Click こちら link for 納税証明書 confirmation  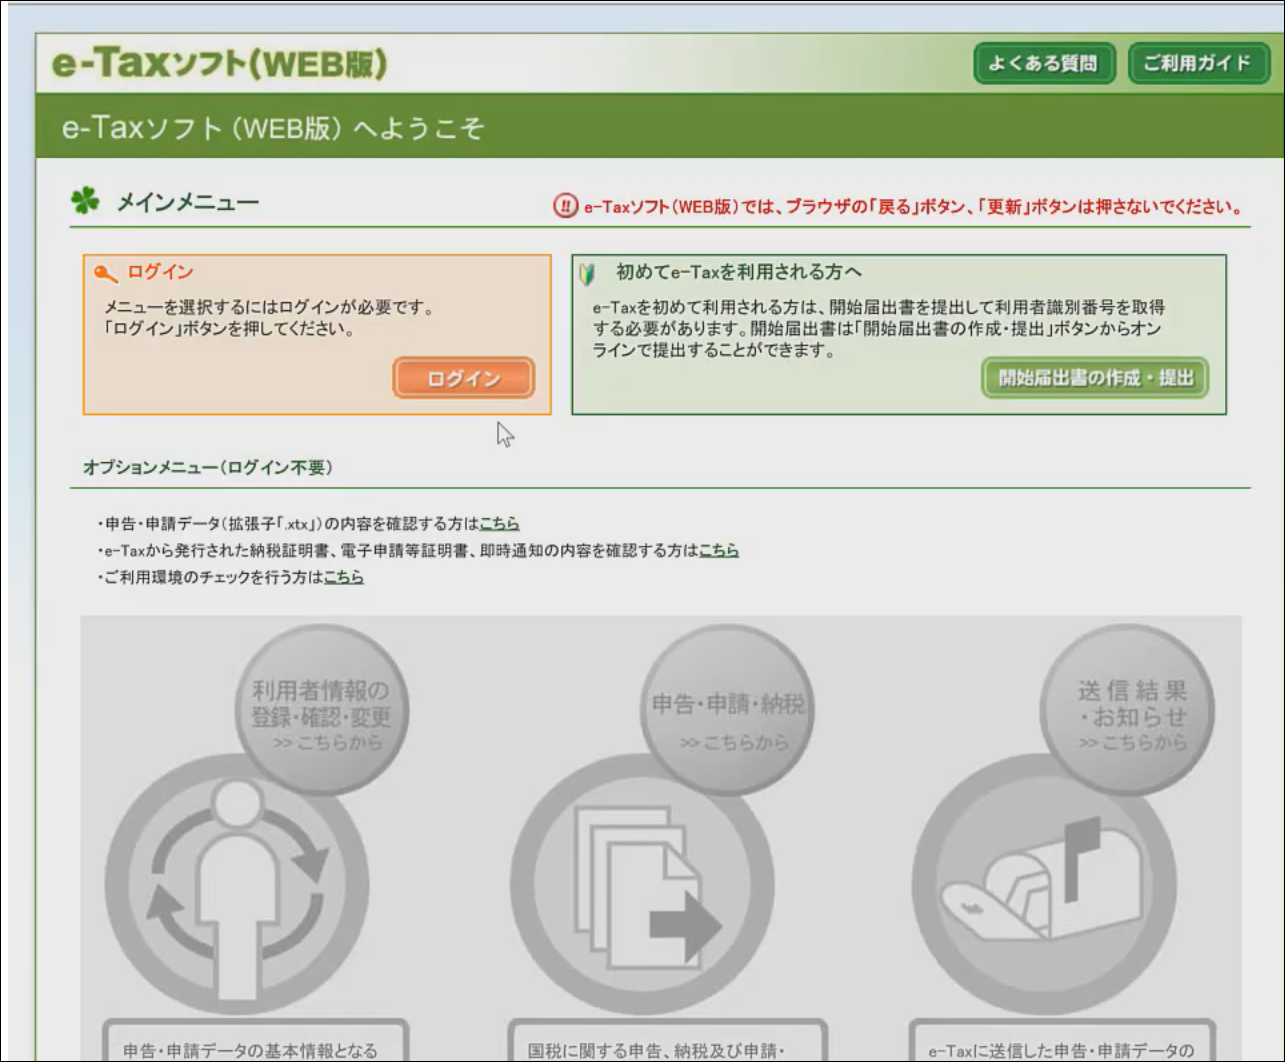coord(718,550)
